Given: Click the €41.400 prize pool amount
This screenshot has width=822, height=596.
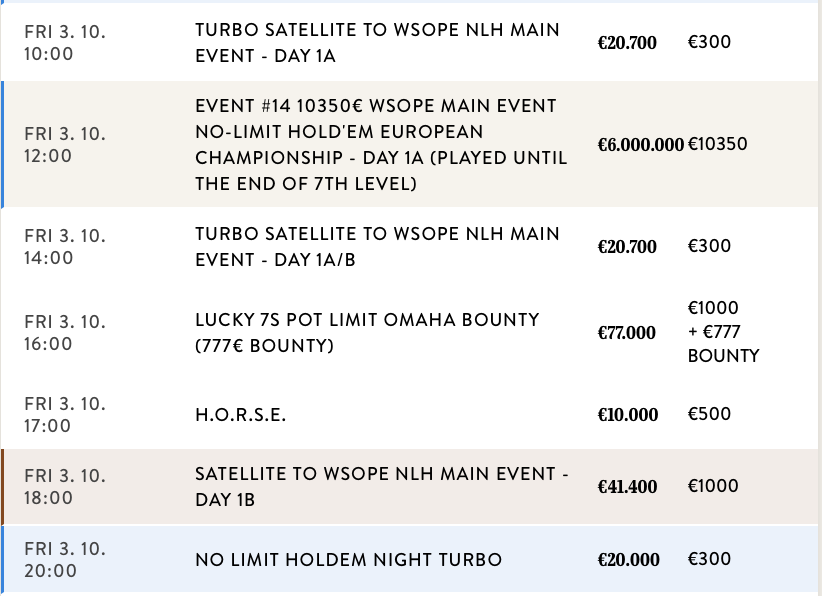Looking at the screenshot, I should pos(628,487).
